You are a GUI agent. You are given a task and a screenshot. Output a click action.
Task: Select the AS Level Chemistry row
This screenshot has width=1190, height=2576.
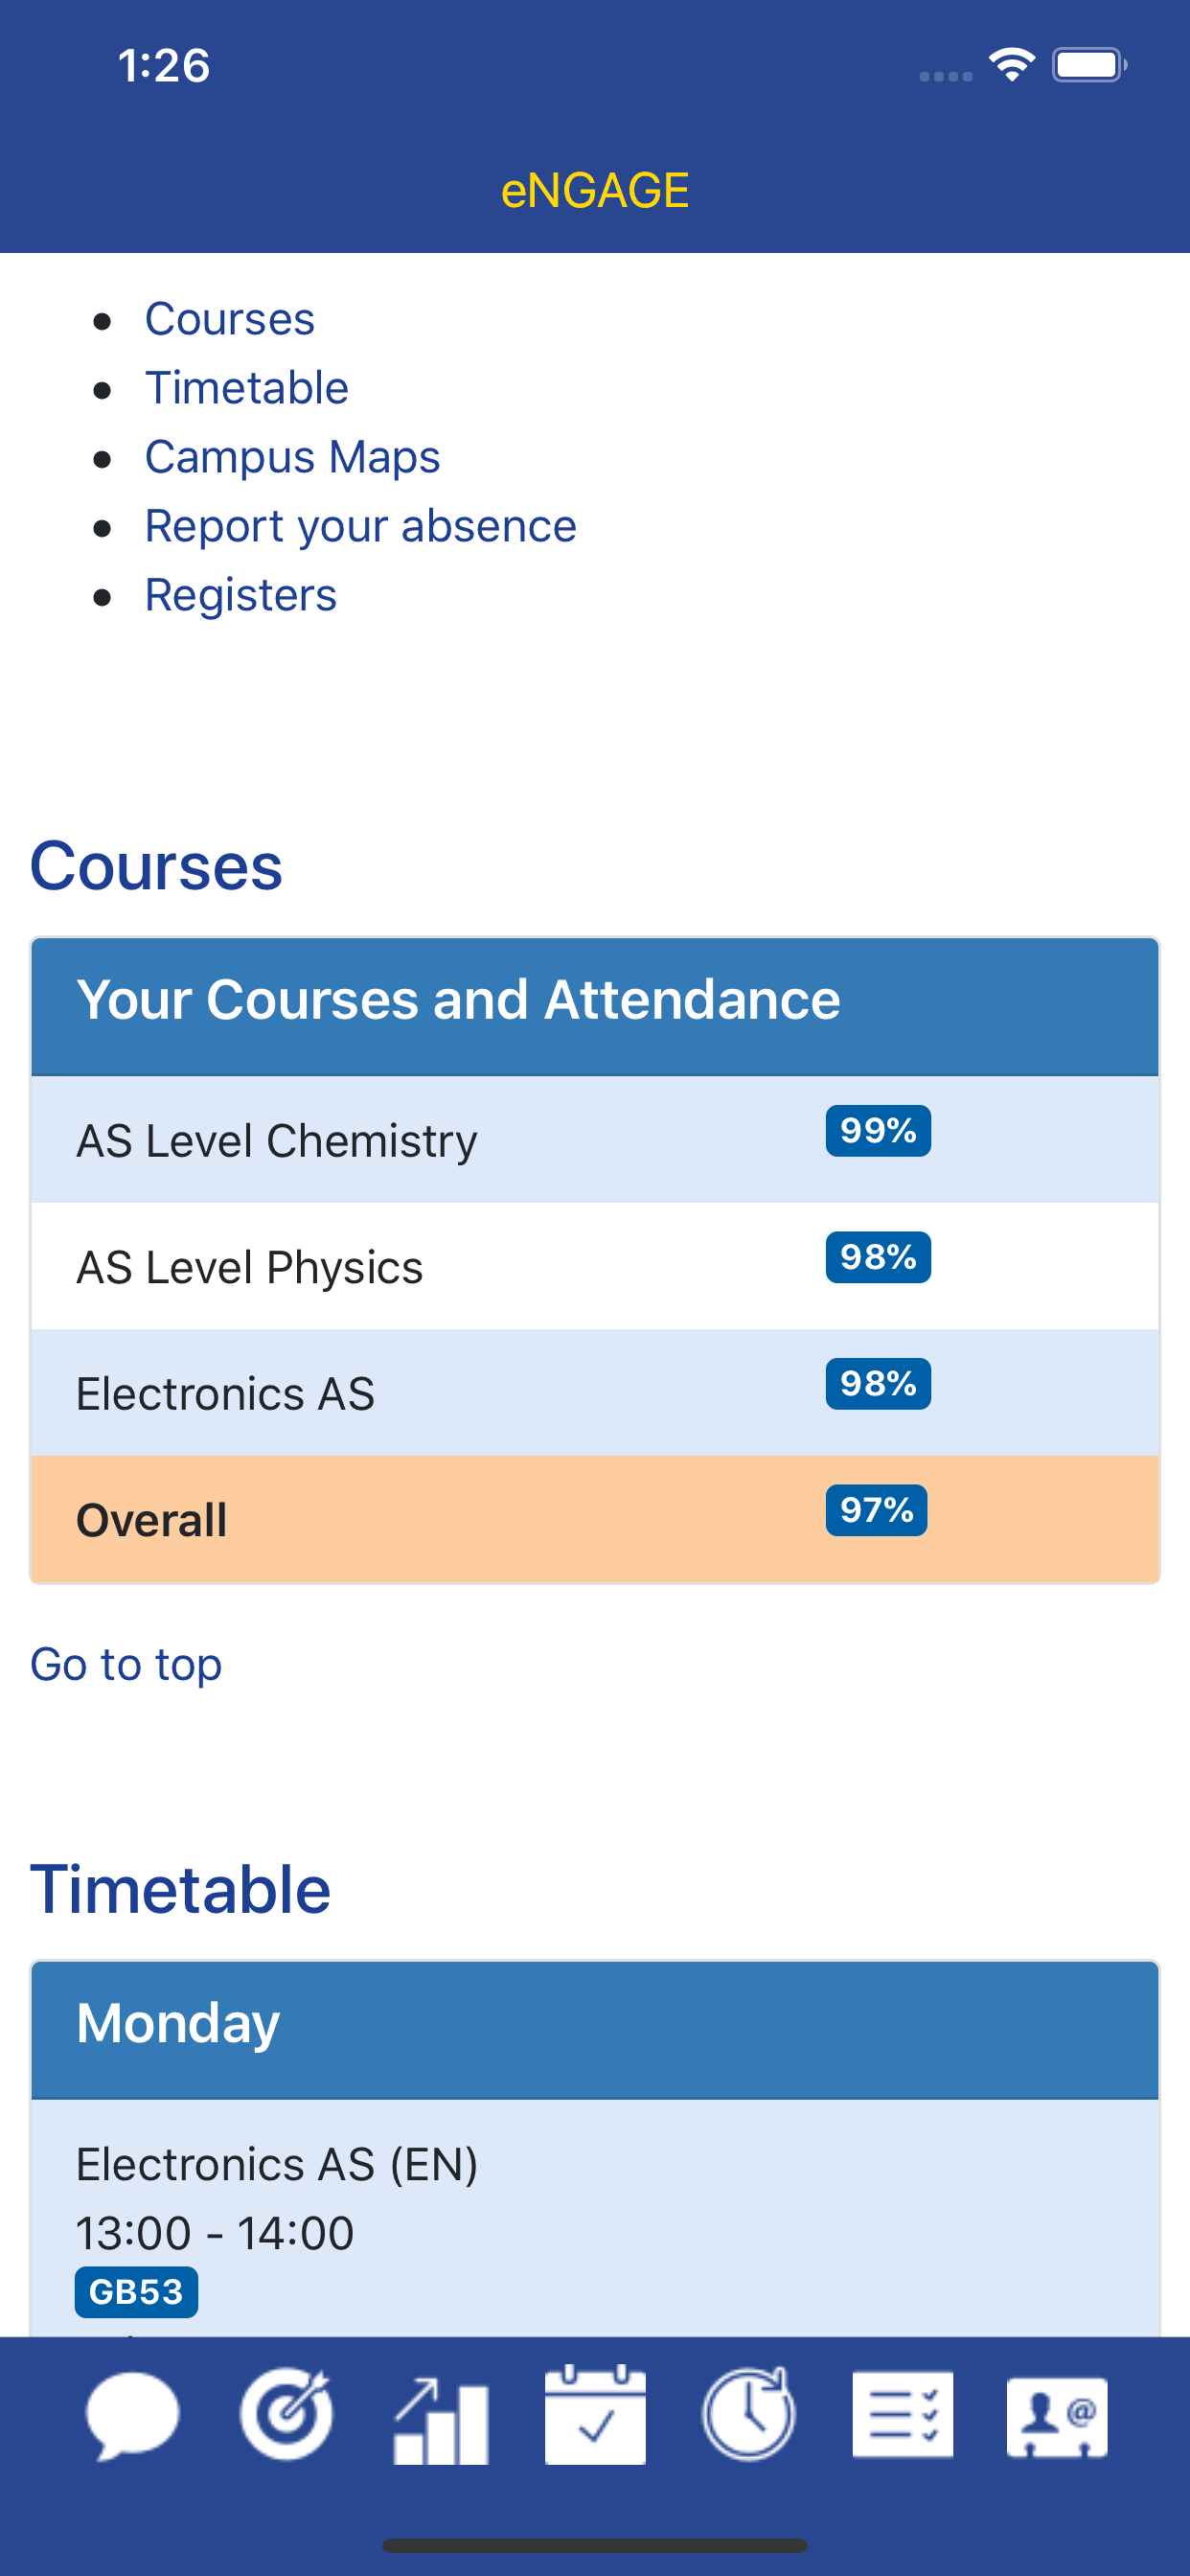click(x=595, y=1140)
